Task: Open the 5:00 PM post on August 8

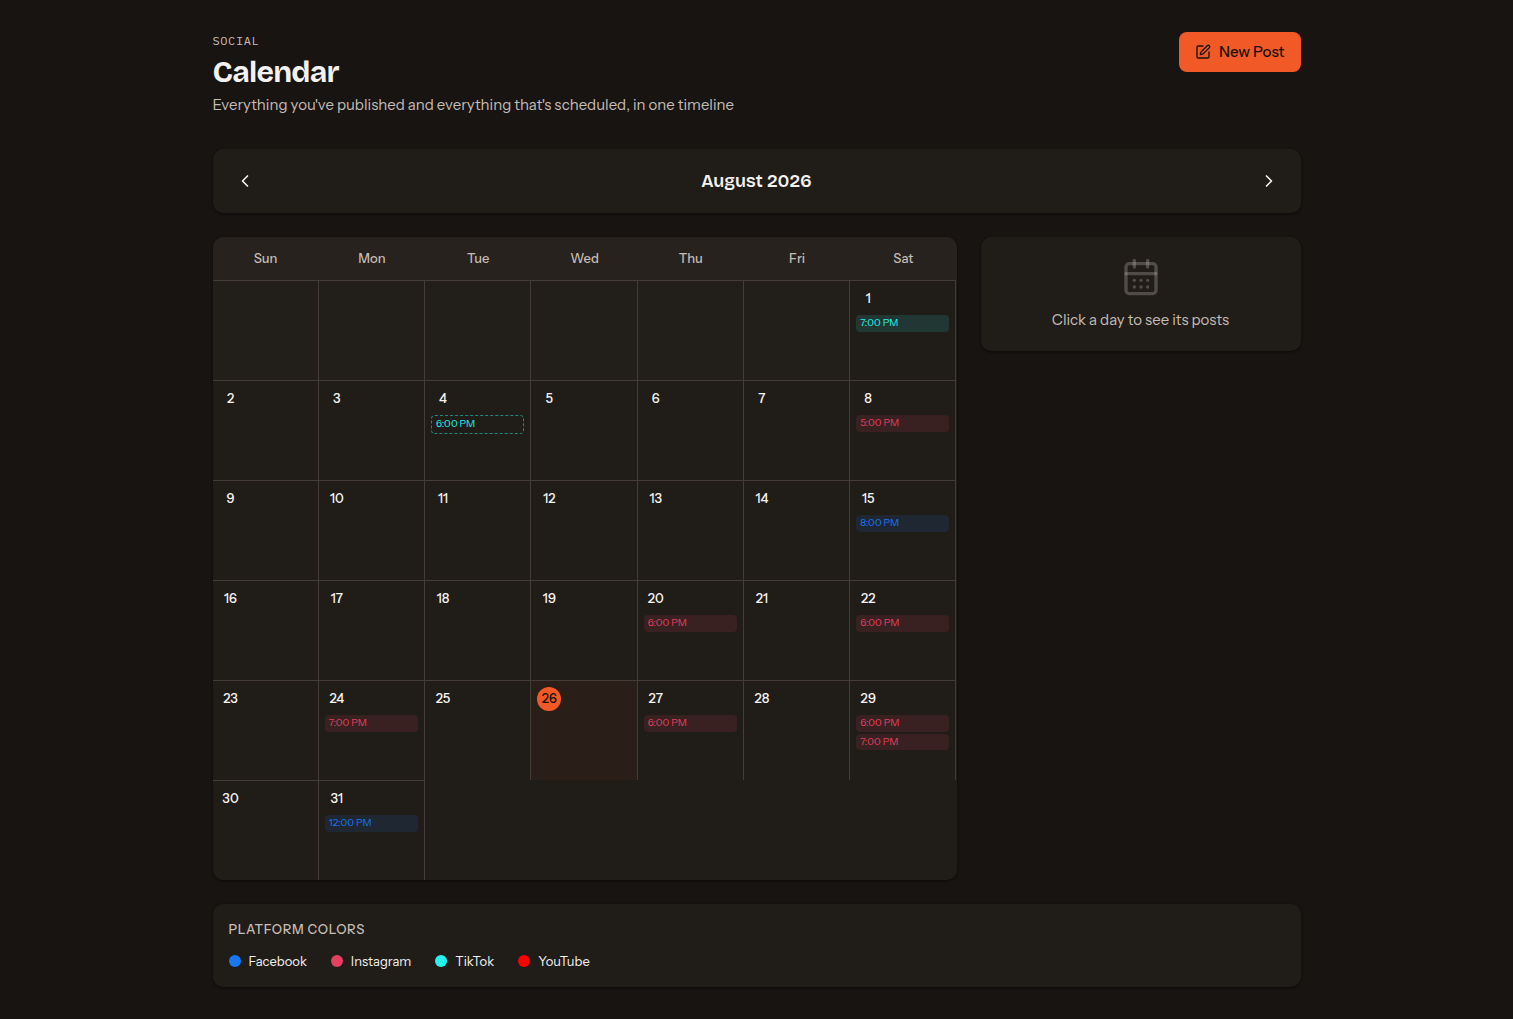Action: pos(902,423)
